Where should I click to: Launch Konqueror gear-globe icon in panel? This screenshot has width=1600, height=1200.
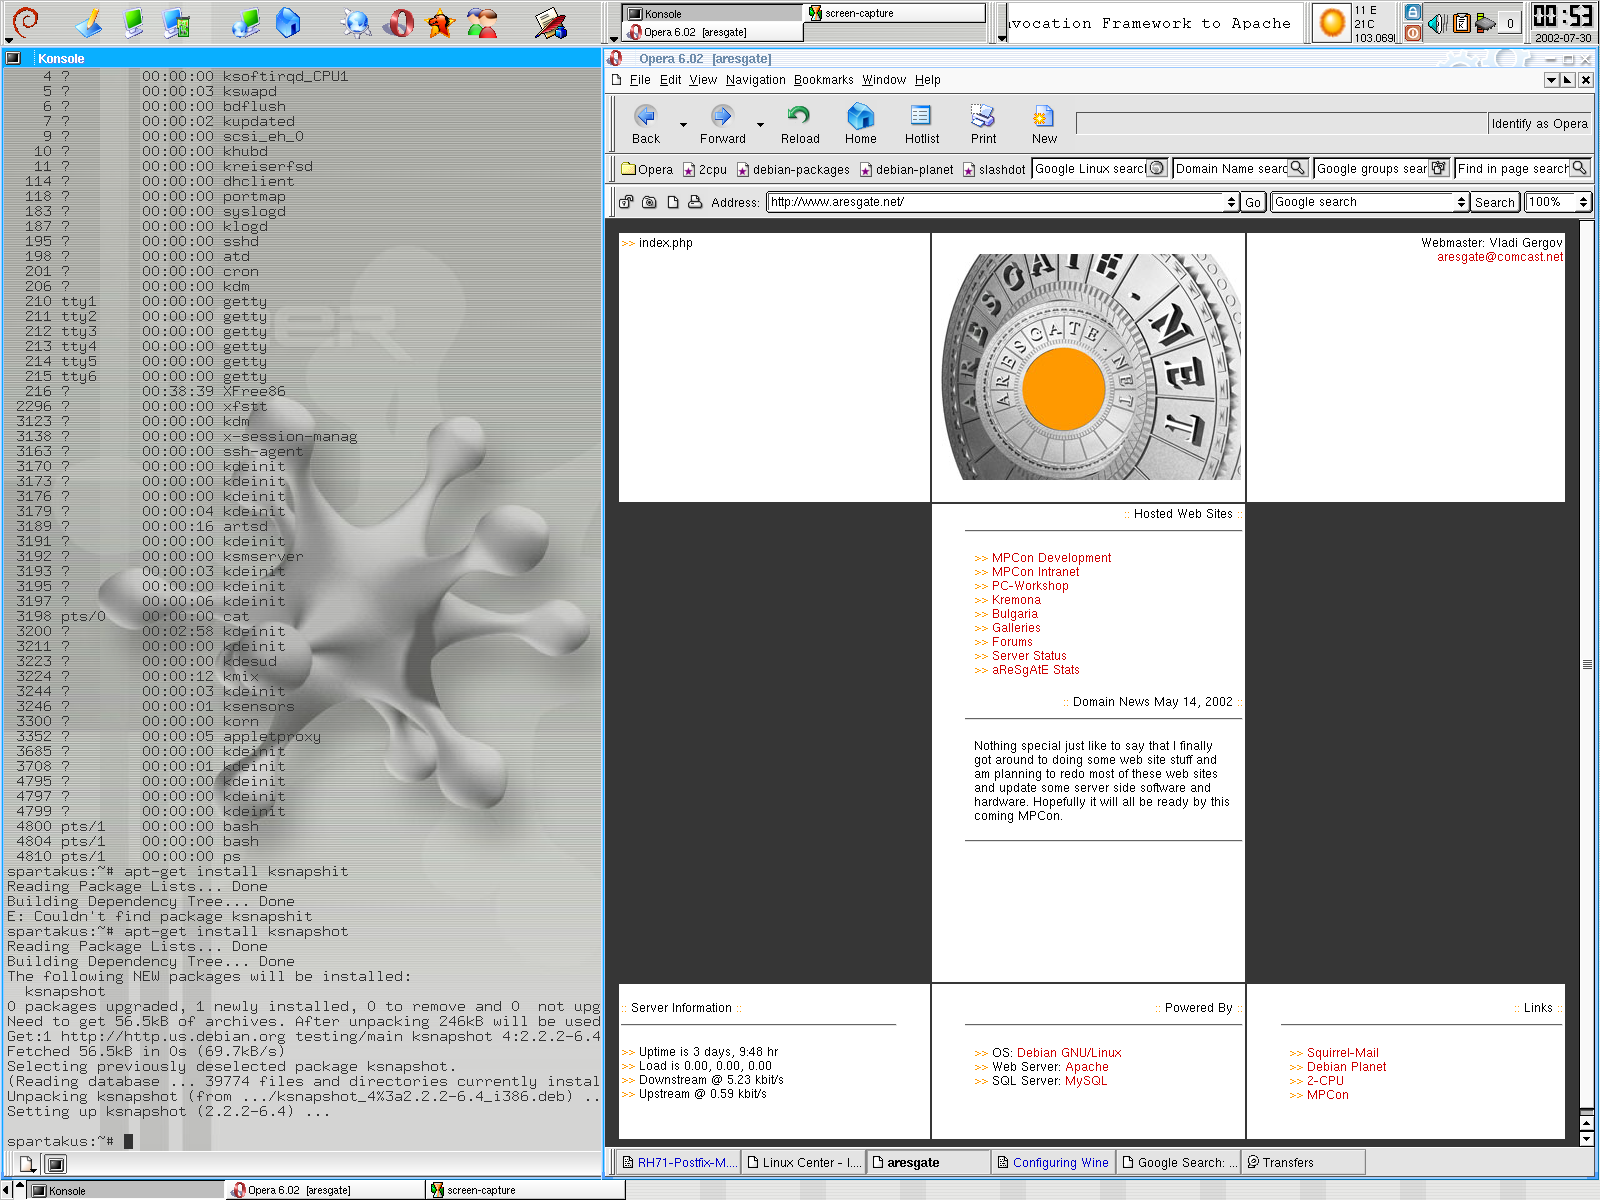pyautogui.click(x=355, y=22)
